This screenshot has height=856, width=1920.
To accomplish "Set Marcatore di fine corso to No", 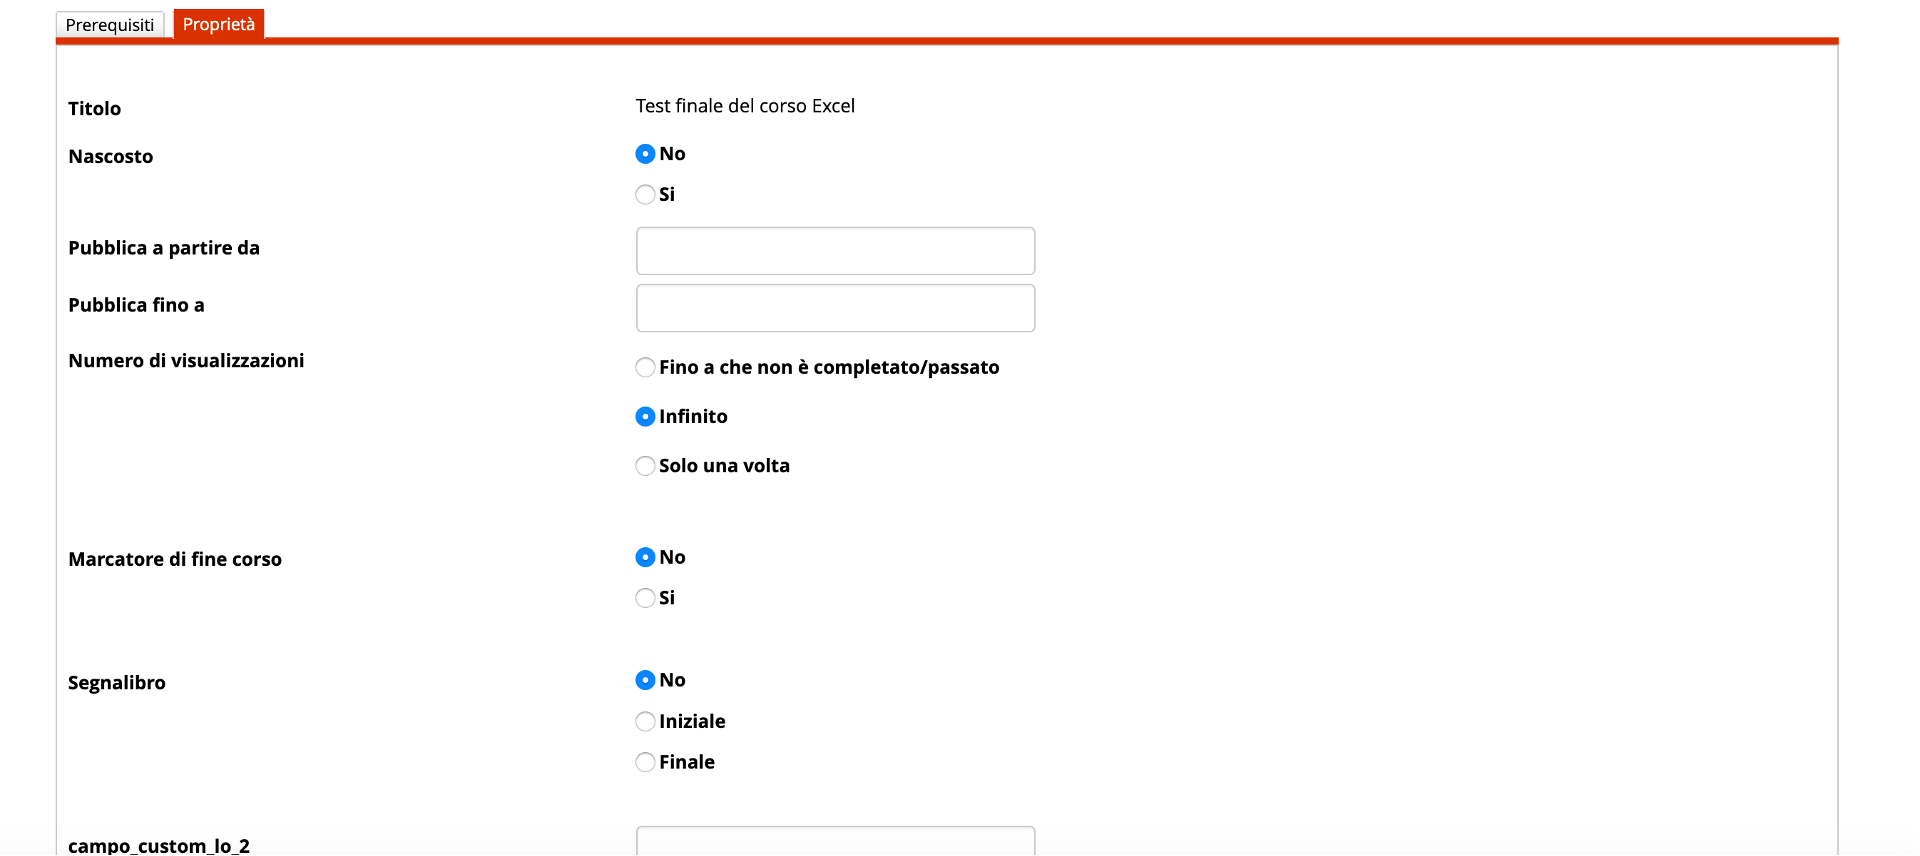I will 645,557.
